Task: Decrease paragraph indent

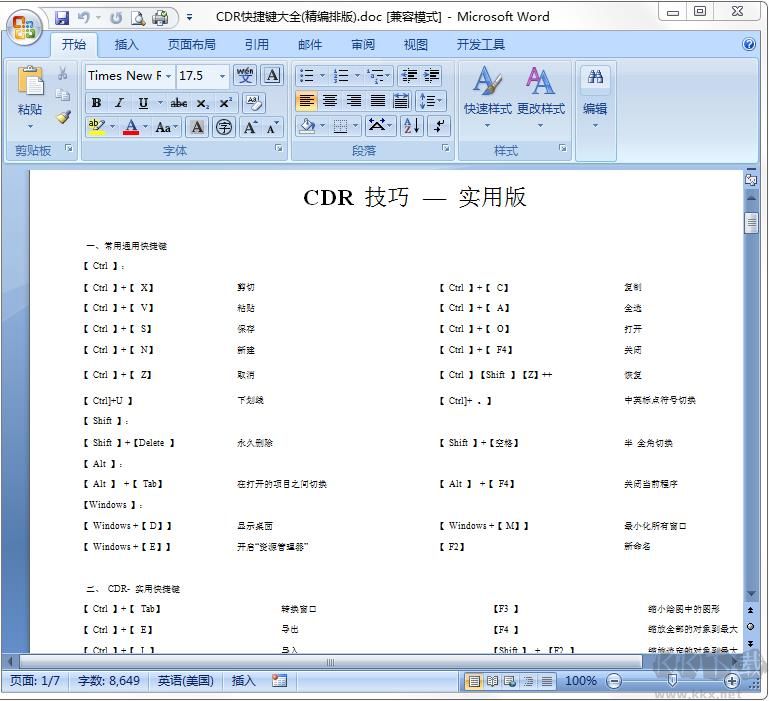Action: click(x=409, y=76)
